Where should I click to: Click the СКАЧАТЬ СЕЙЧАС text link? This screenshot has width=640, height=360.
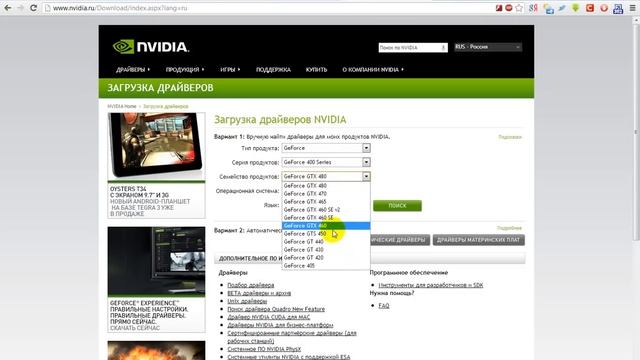[135, 328]
